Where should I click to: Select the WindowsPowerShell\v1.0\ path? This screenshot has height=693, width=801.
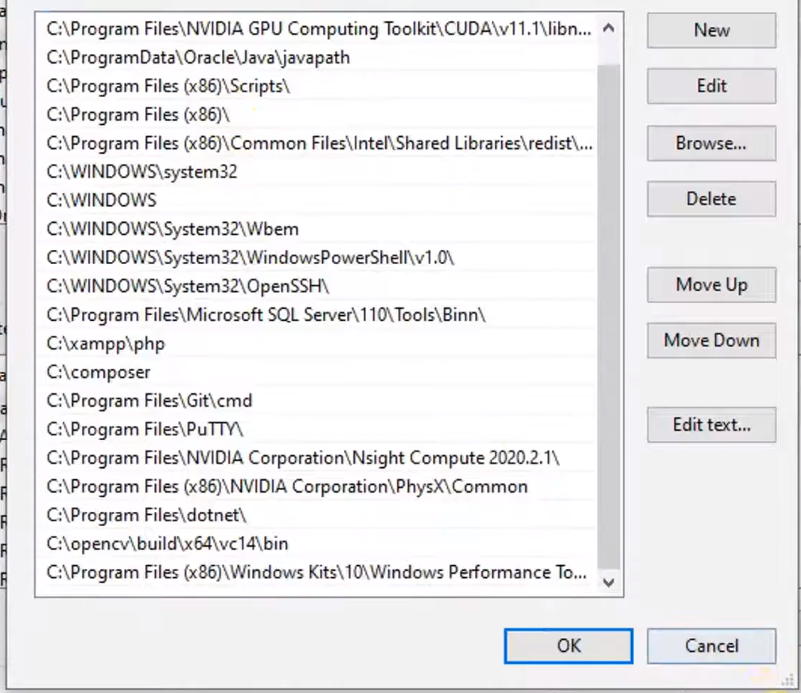[x=317, y=257]
